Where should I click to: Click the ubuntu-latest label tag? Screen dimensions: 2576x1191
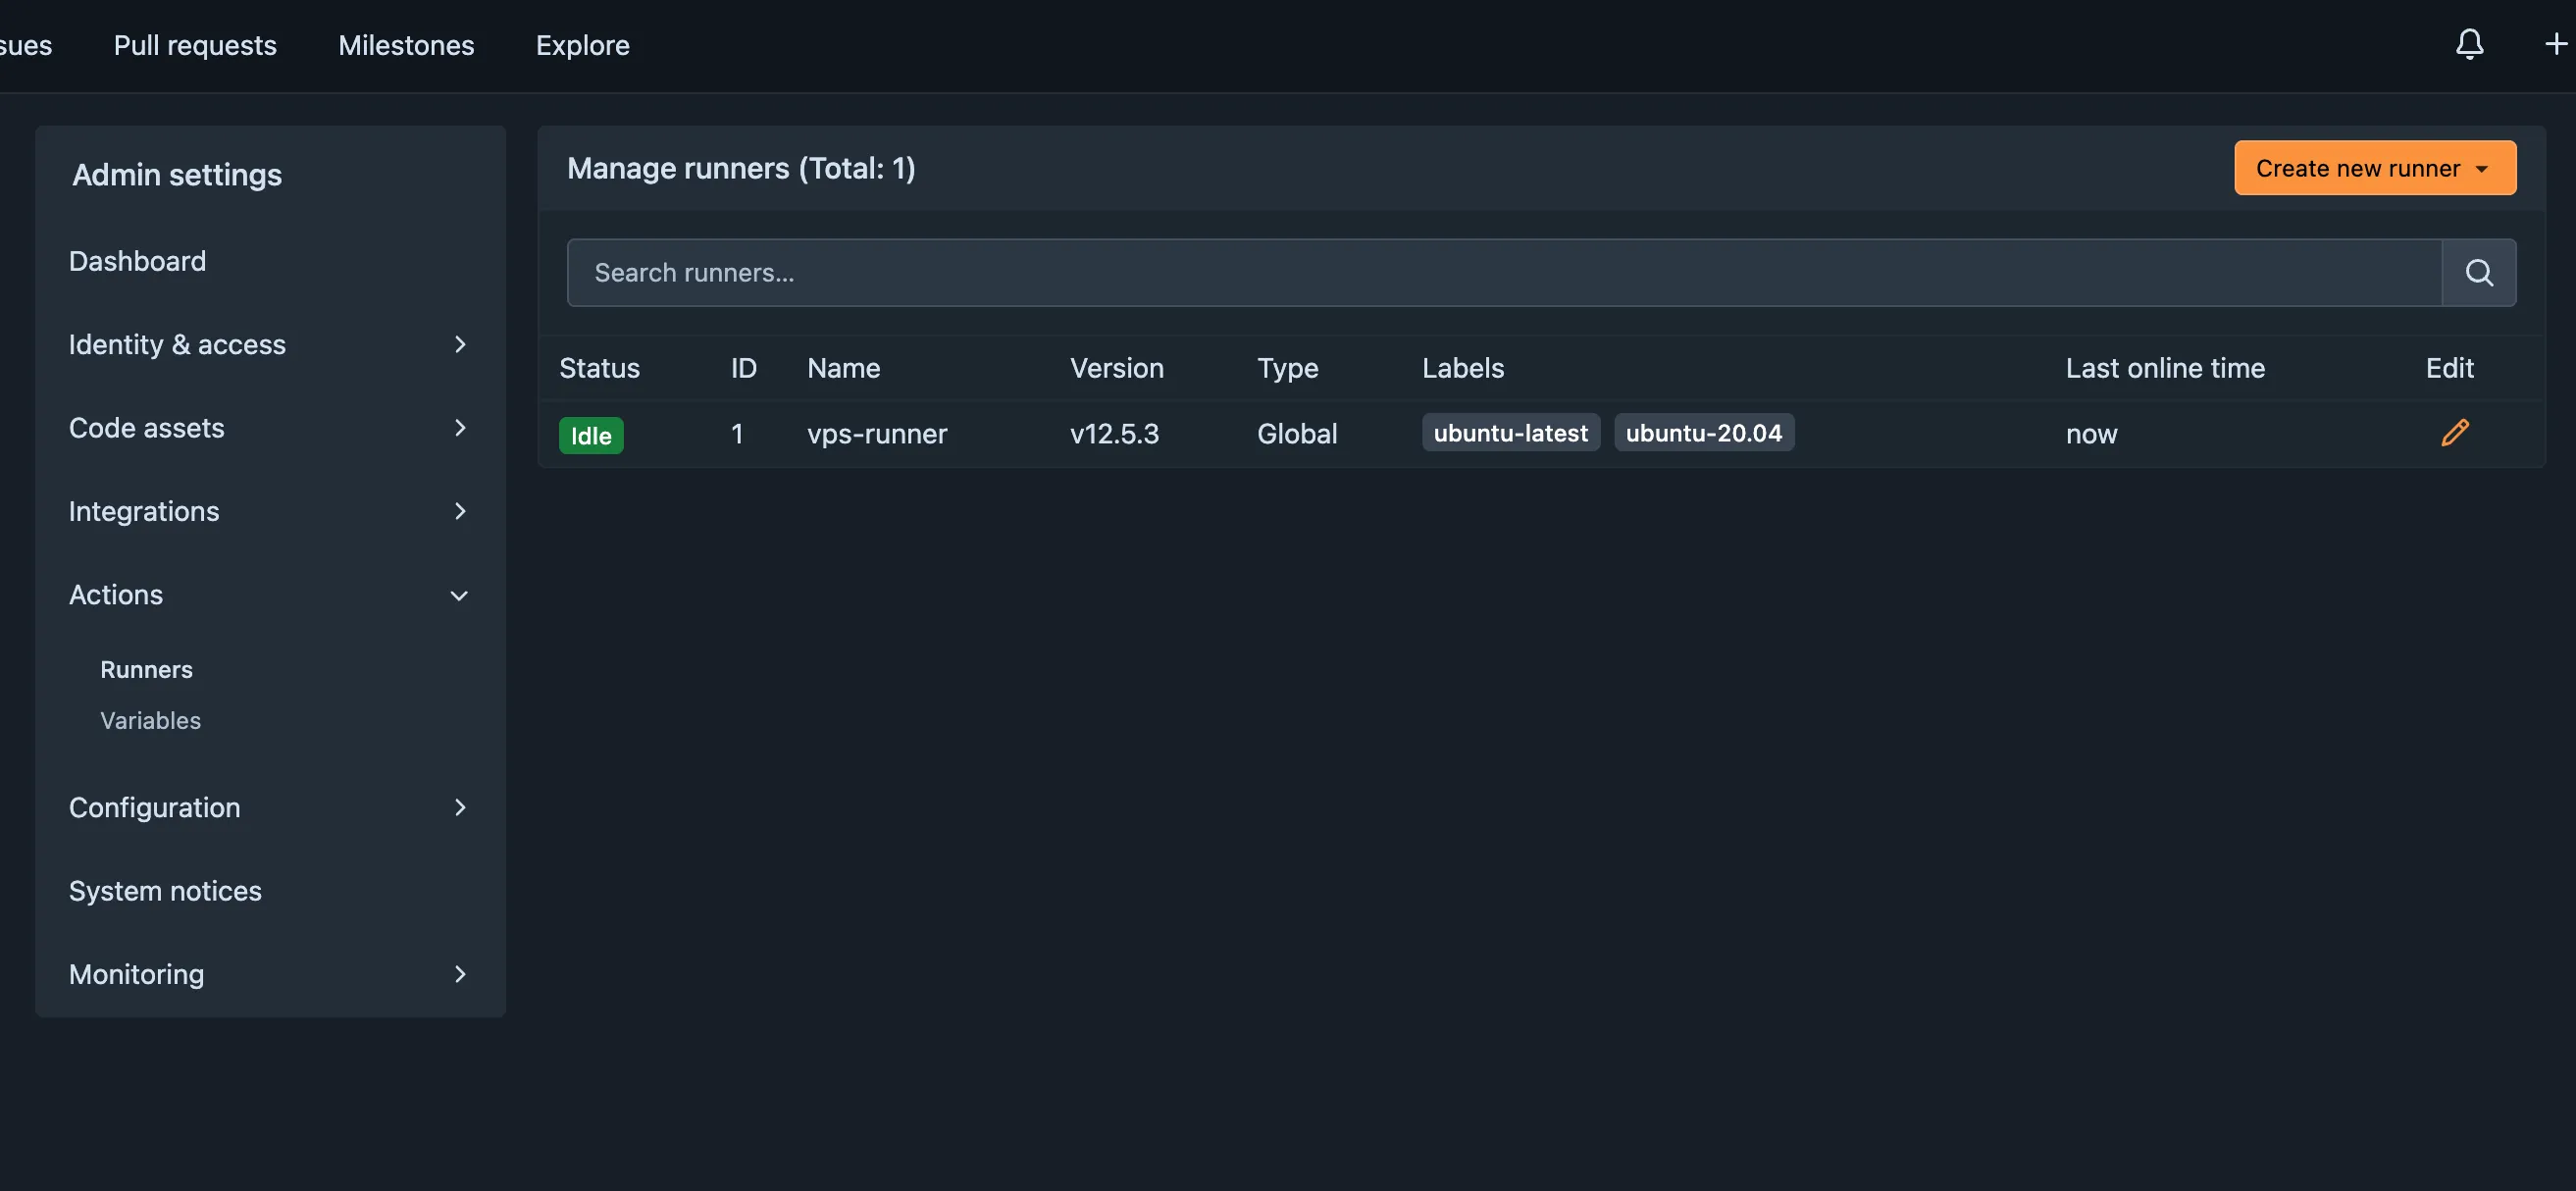pos(1510,433)
